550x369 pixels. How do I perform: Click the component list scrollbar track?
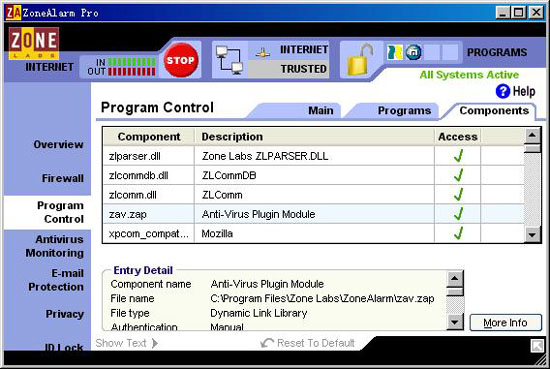(x=532, y=189)
